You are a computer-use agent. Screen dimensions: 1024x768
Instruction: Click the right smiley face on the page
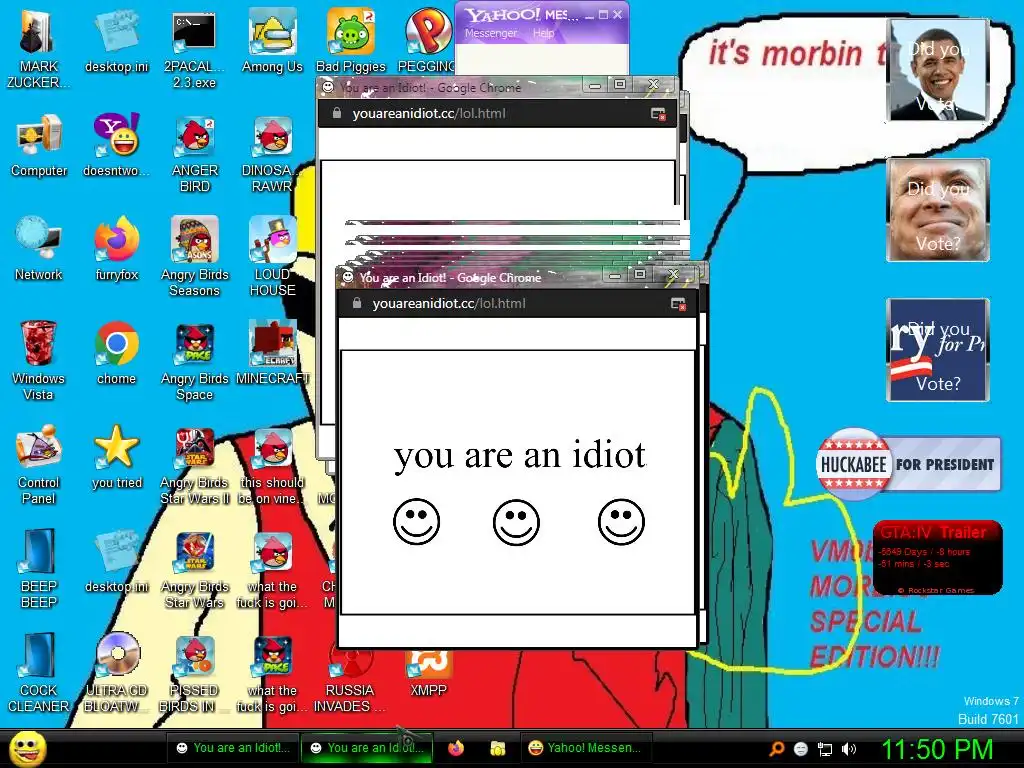(x=621, y=522)
